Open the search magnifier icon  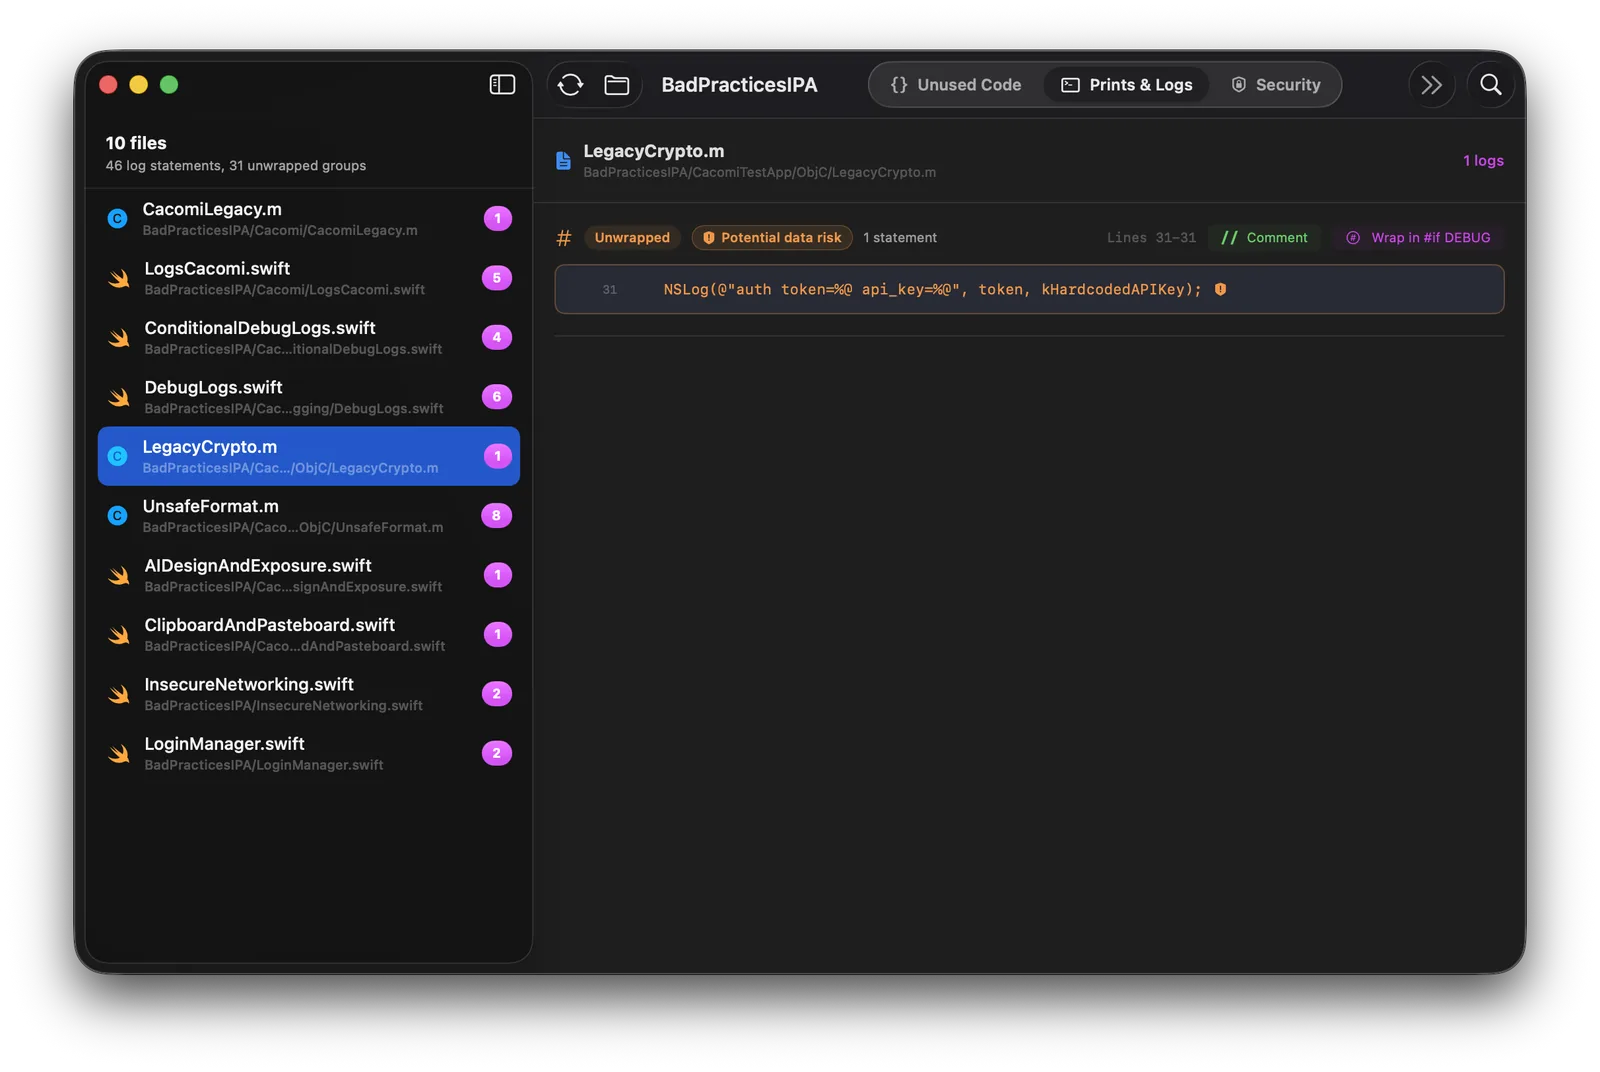pos(1491,85)
